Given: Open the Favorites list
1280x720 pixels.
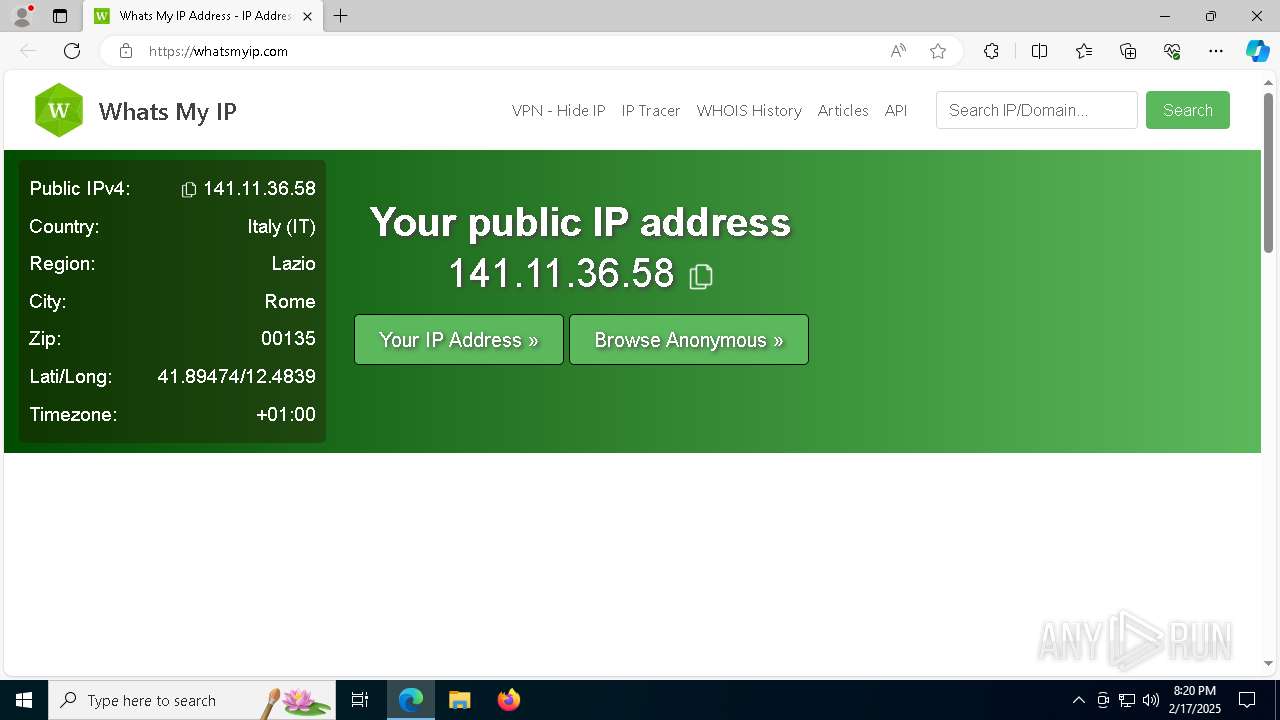Looking at the screenshot, I should point(1084,51).
